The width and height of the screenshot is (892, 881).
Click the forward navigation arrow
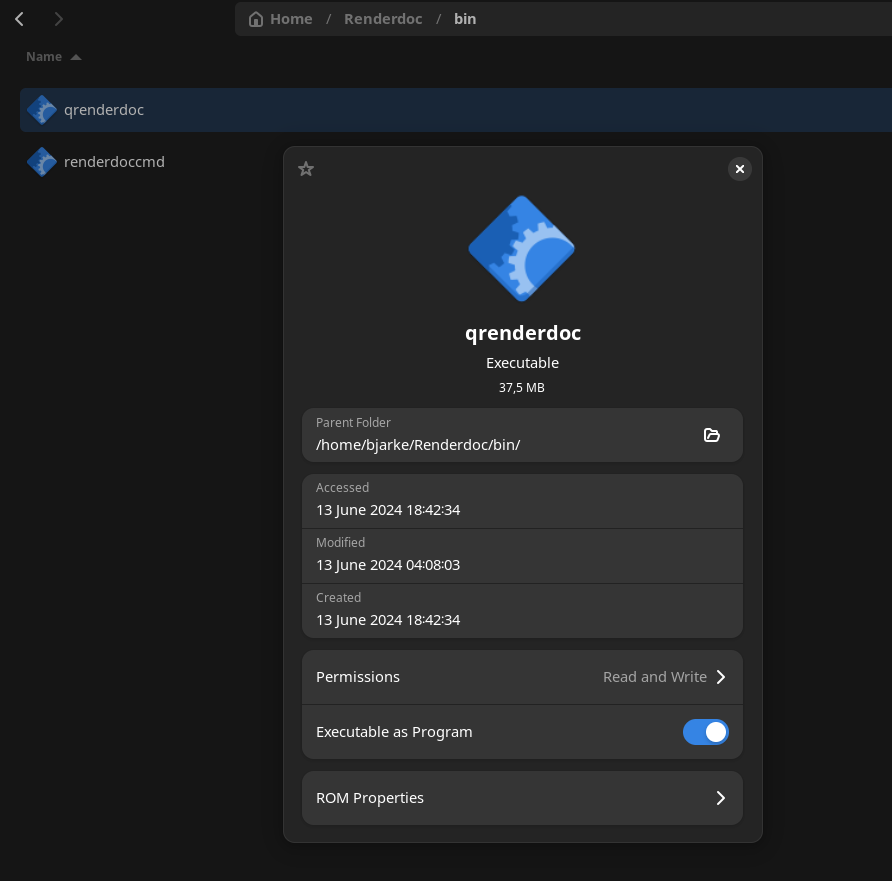coord(59,19)
